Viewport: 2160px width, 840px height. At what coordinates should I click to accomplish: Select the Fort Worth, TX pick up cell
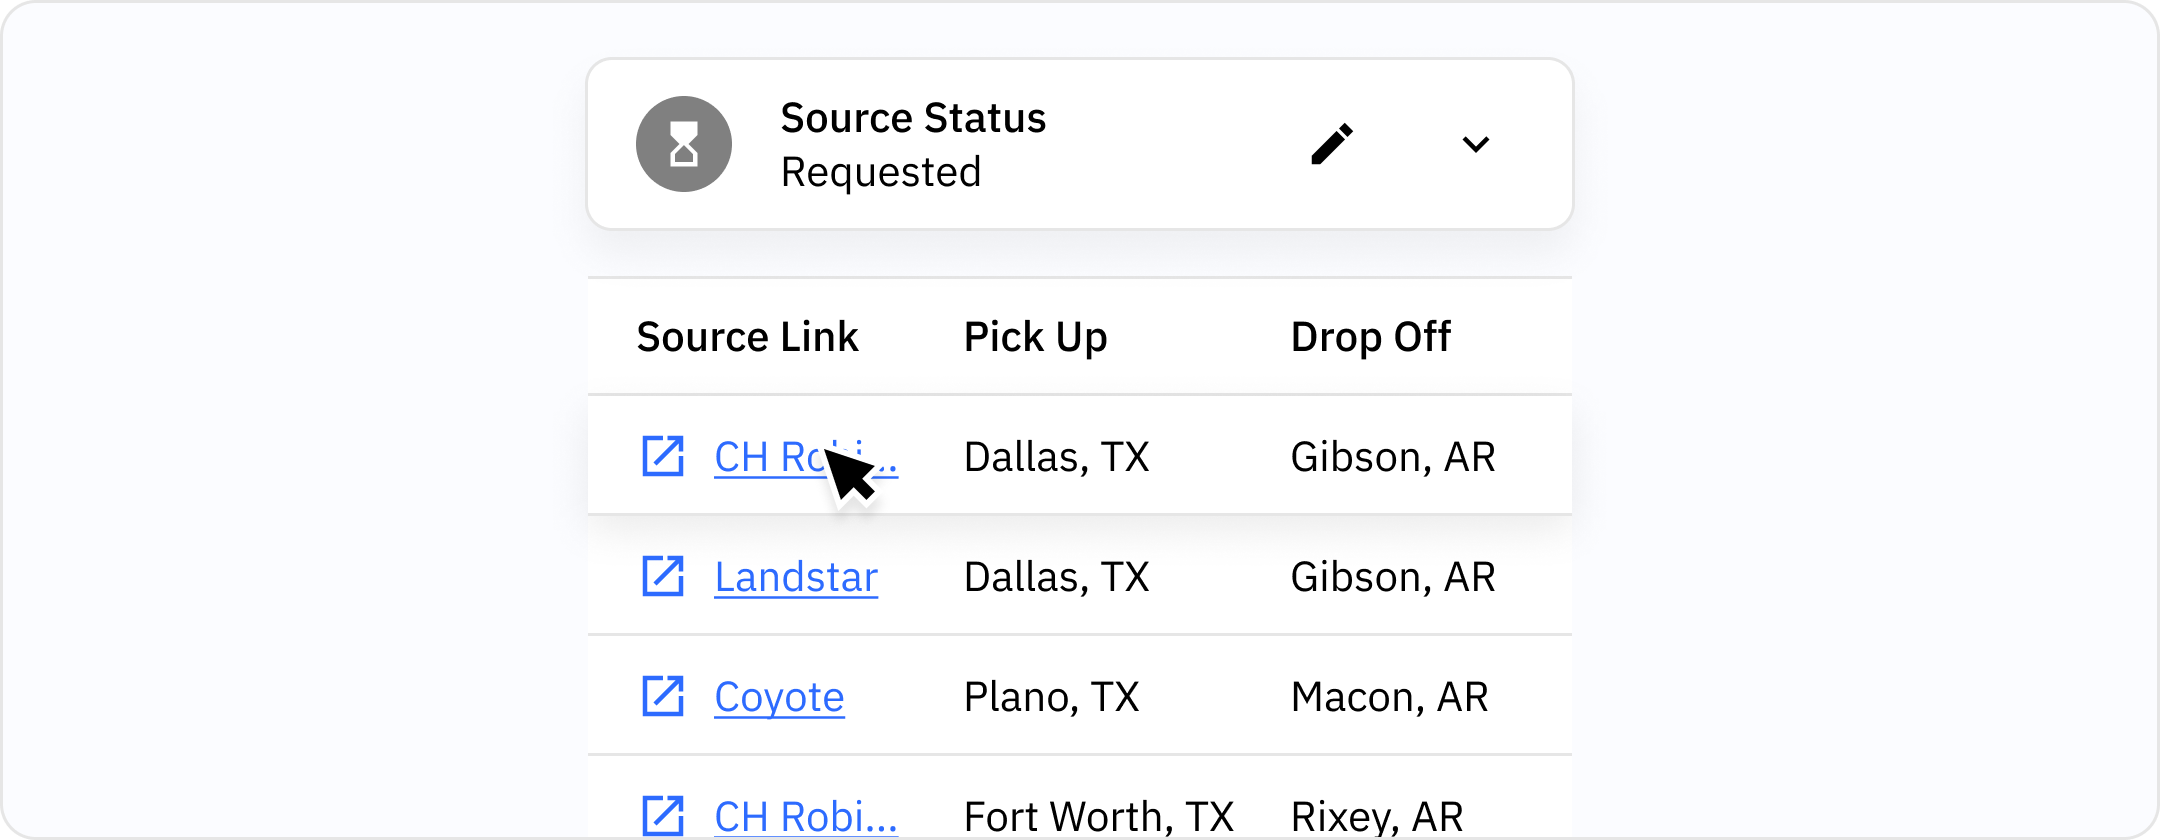tap(1098, 817)
